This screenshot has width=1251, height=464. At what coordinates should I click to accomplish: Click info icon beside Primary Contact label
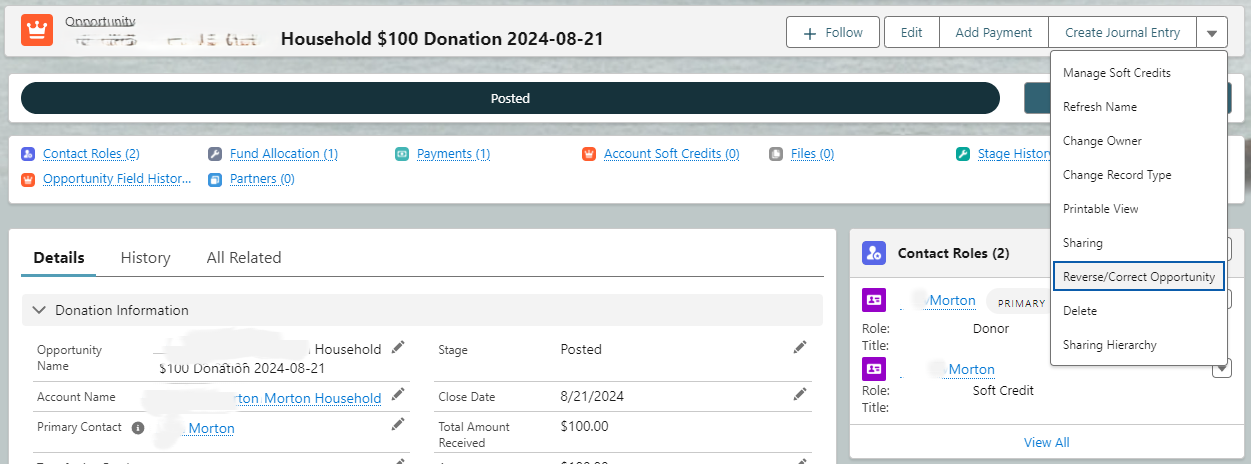(x=138, y=428)
